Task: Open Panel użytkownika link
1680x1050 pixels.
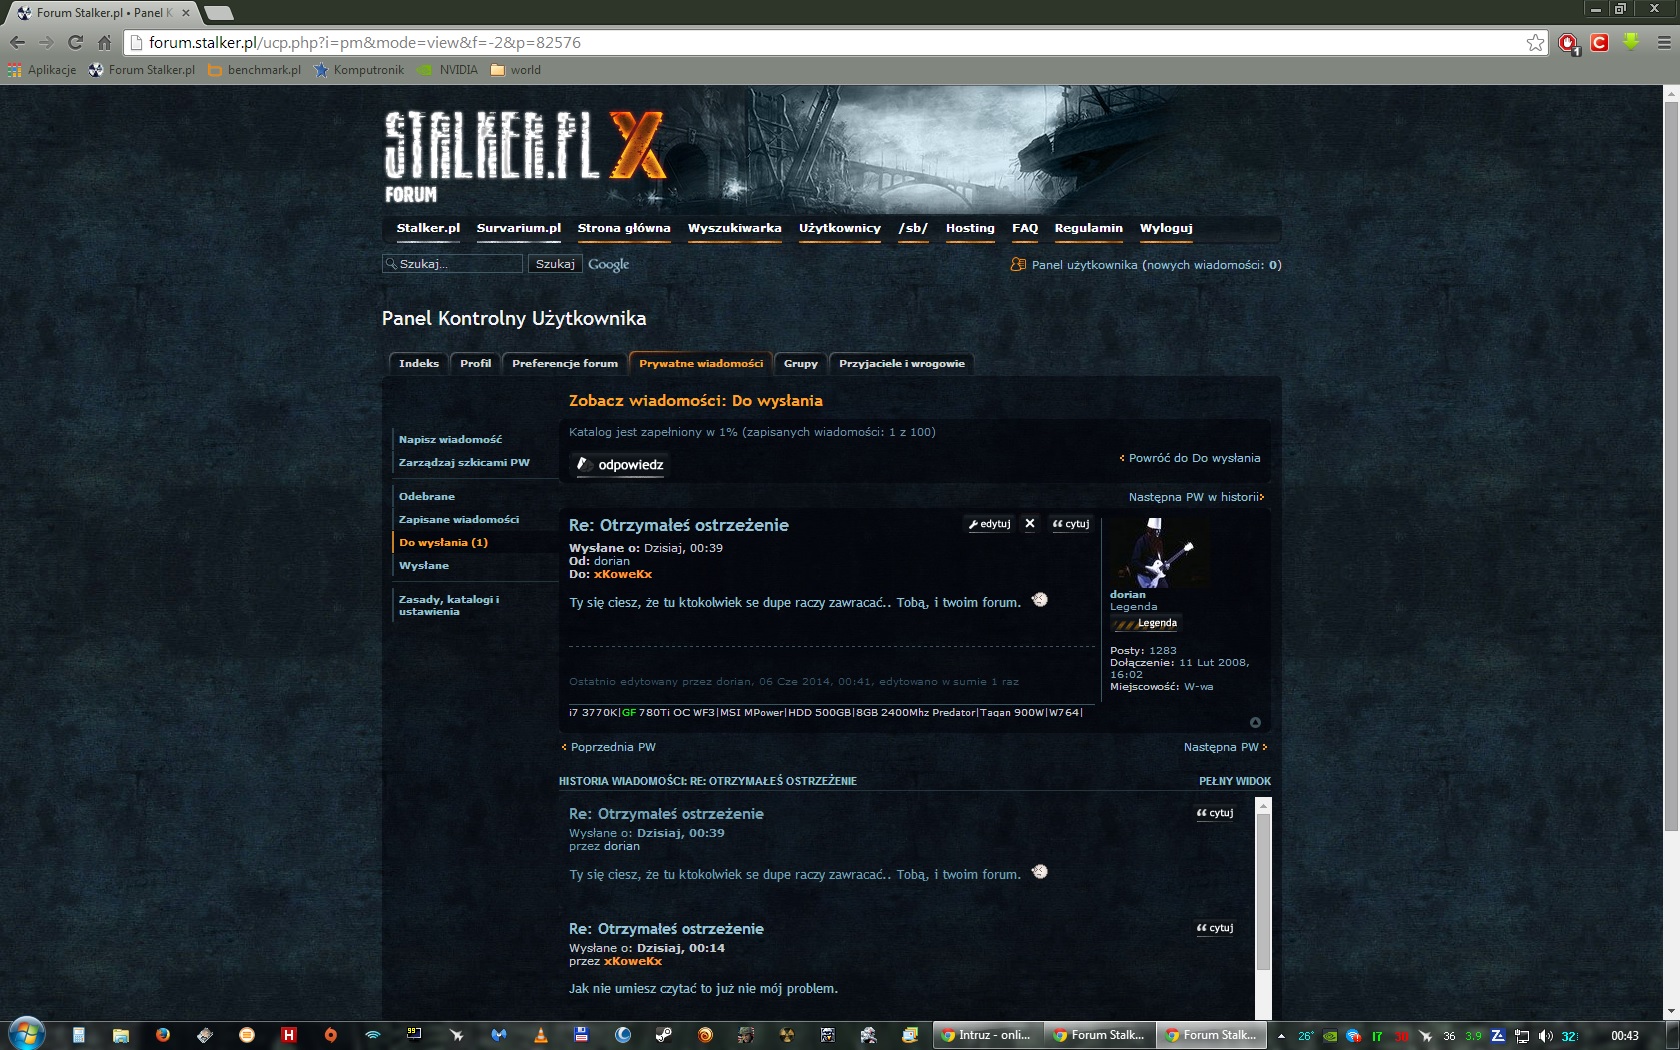Action: click(x=1156, y=265)
